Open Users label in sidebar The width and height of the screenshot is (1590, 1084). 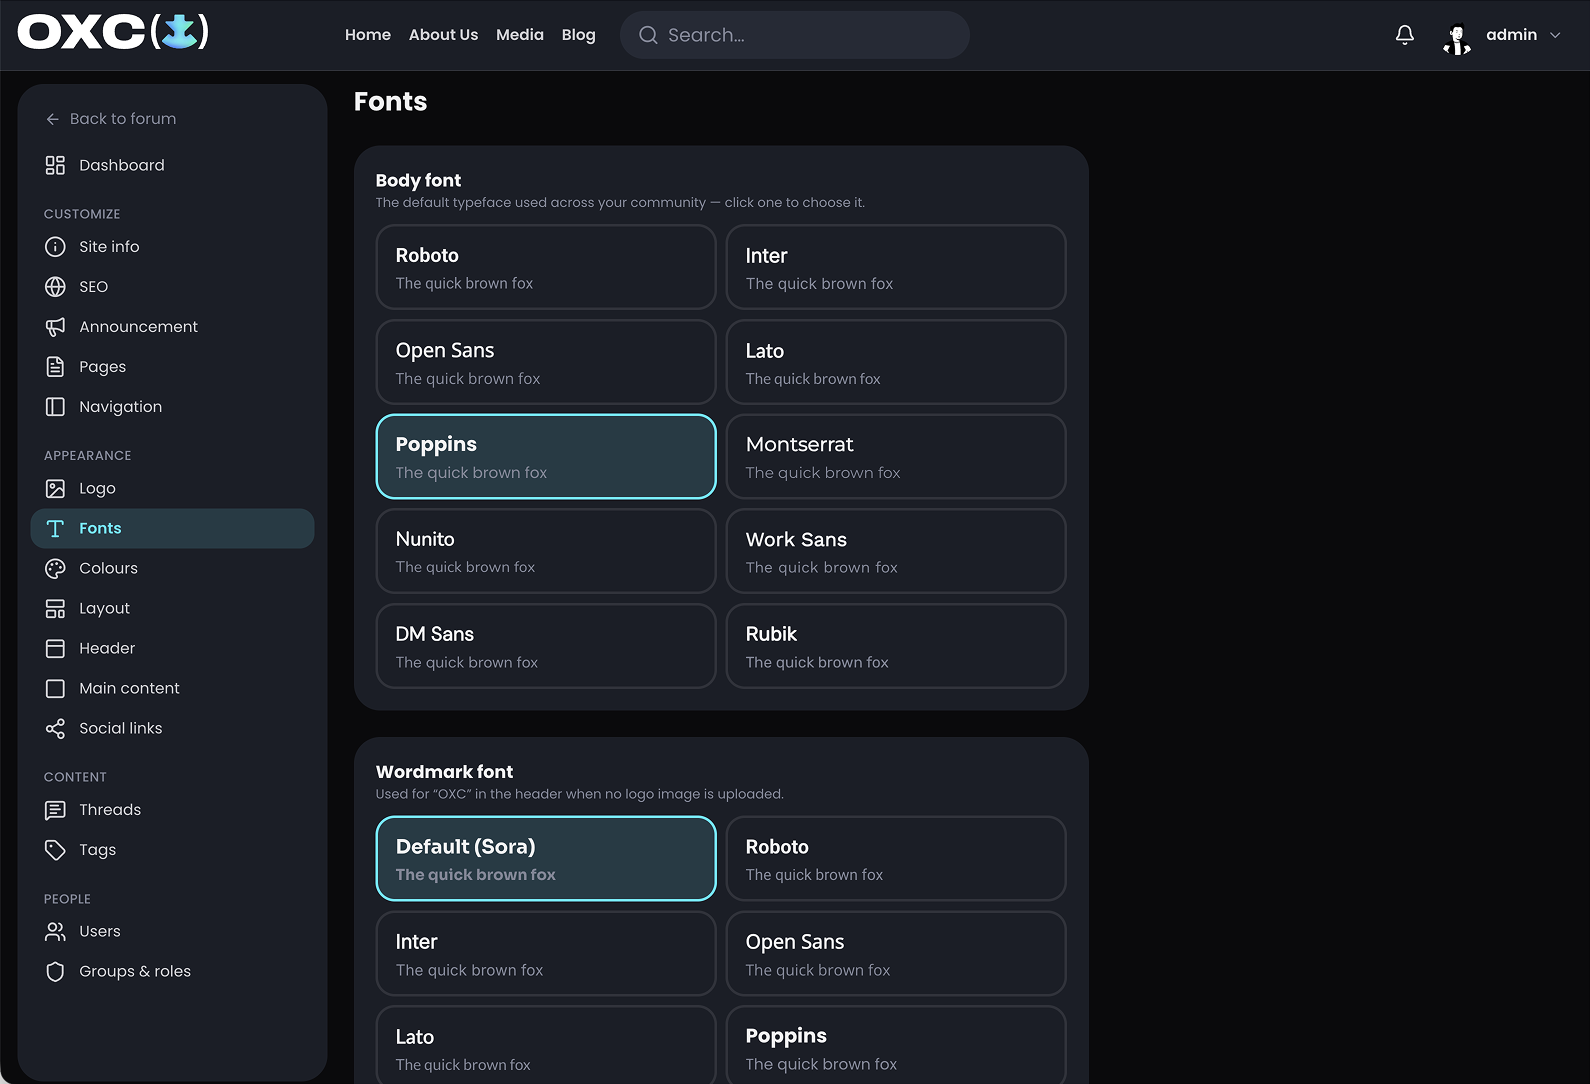[100, 931]
